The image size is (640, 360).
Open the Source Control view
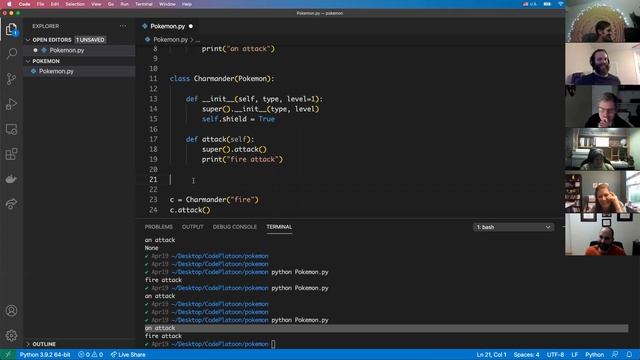11,79
